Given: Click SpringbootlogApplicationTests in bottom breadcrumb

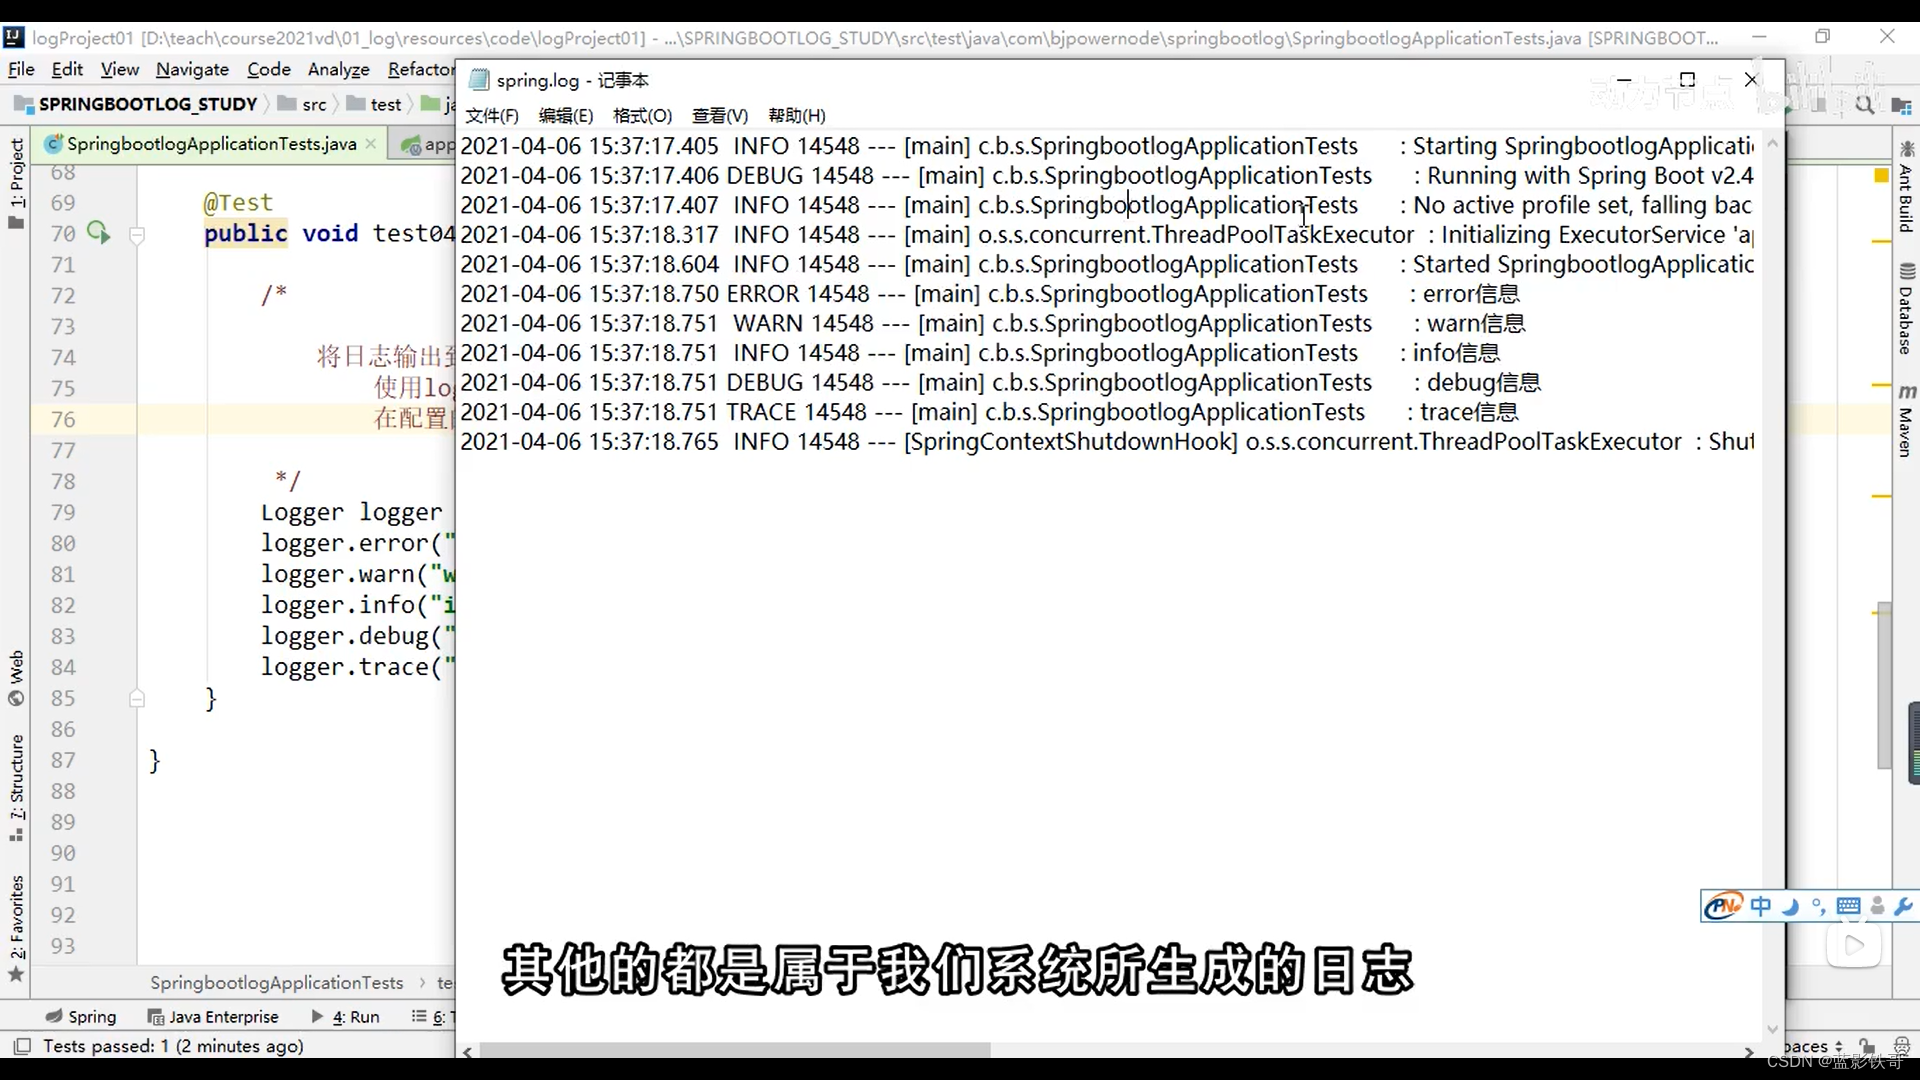Looking at the screenshot, I should pos(277,983).
